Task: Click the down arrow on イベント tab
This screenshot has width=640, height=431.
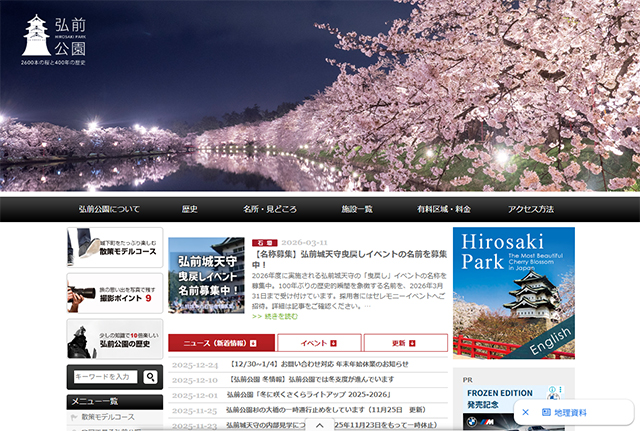Action: (333, 343)
